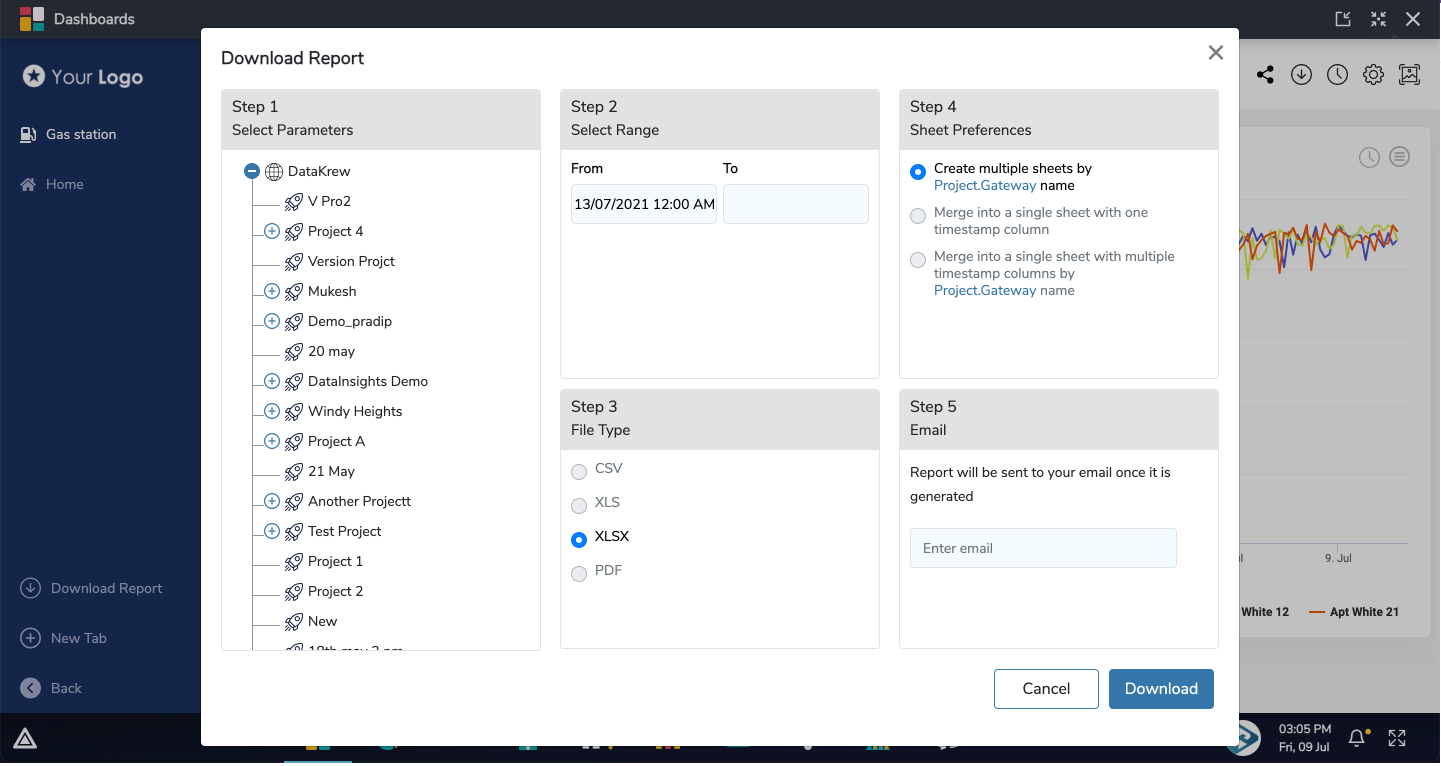Click the snapshot image icon in top toolbar
Screen dimensions: 1441x766
tap(1409, 74)
